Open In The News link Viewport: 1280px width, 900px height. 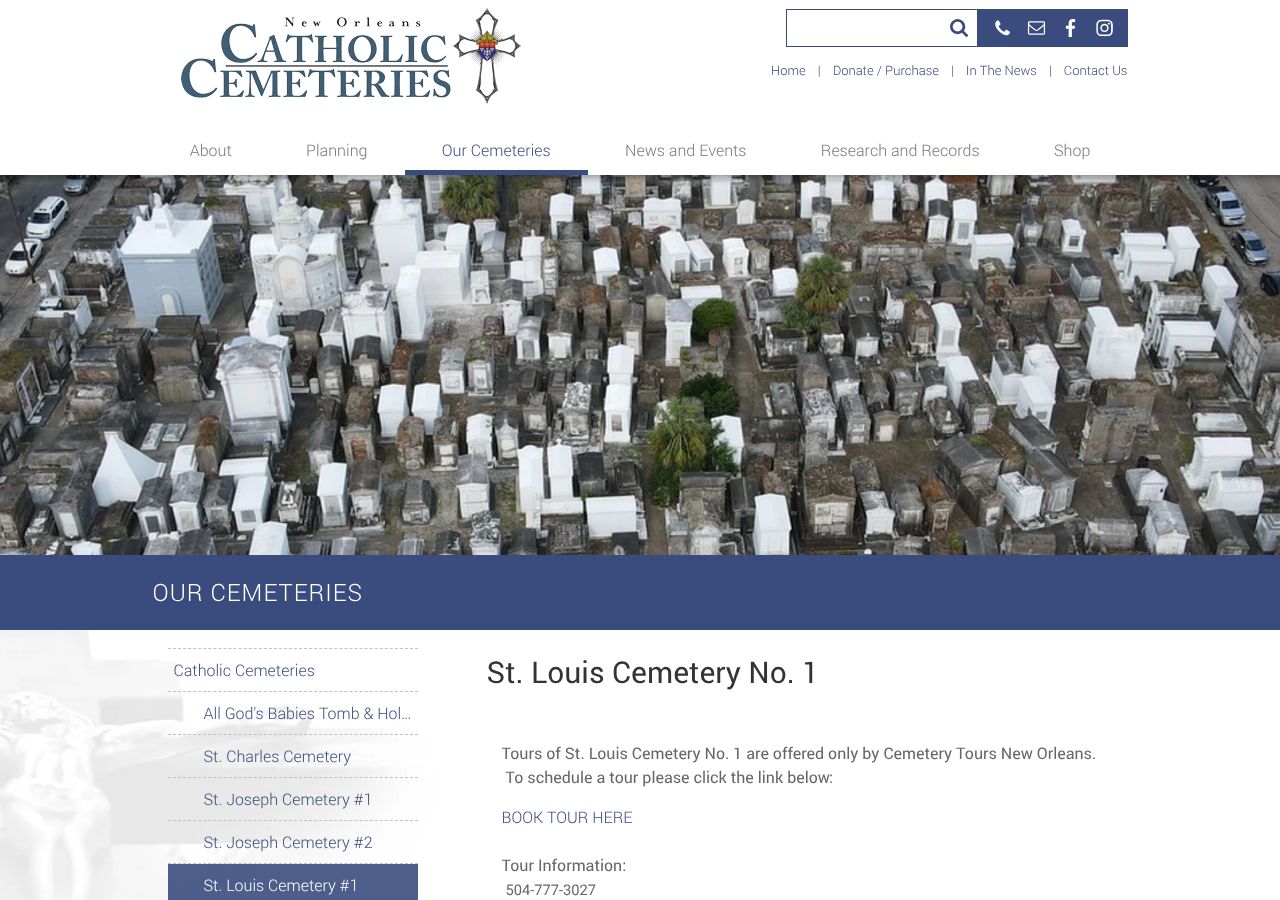pyautogui.click(x=1001, y=70)
